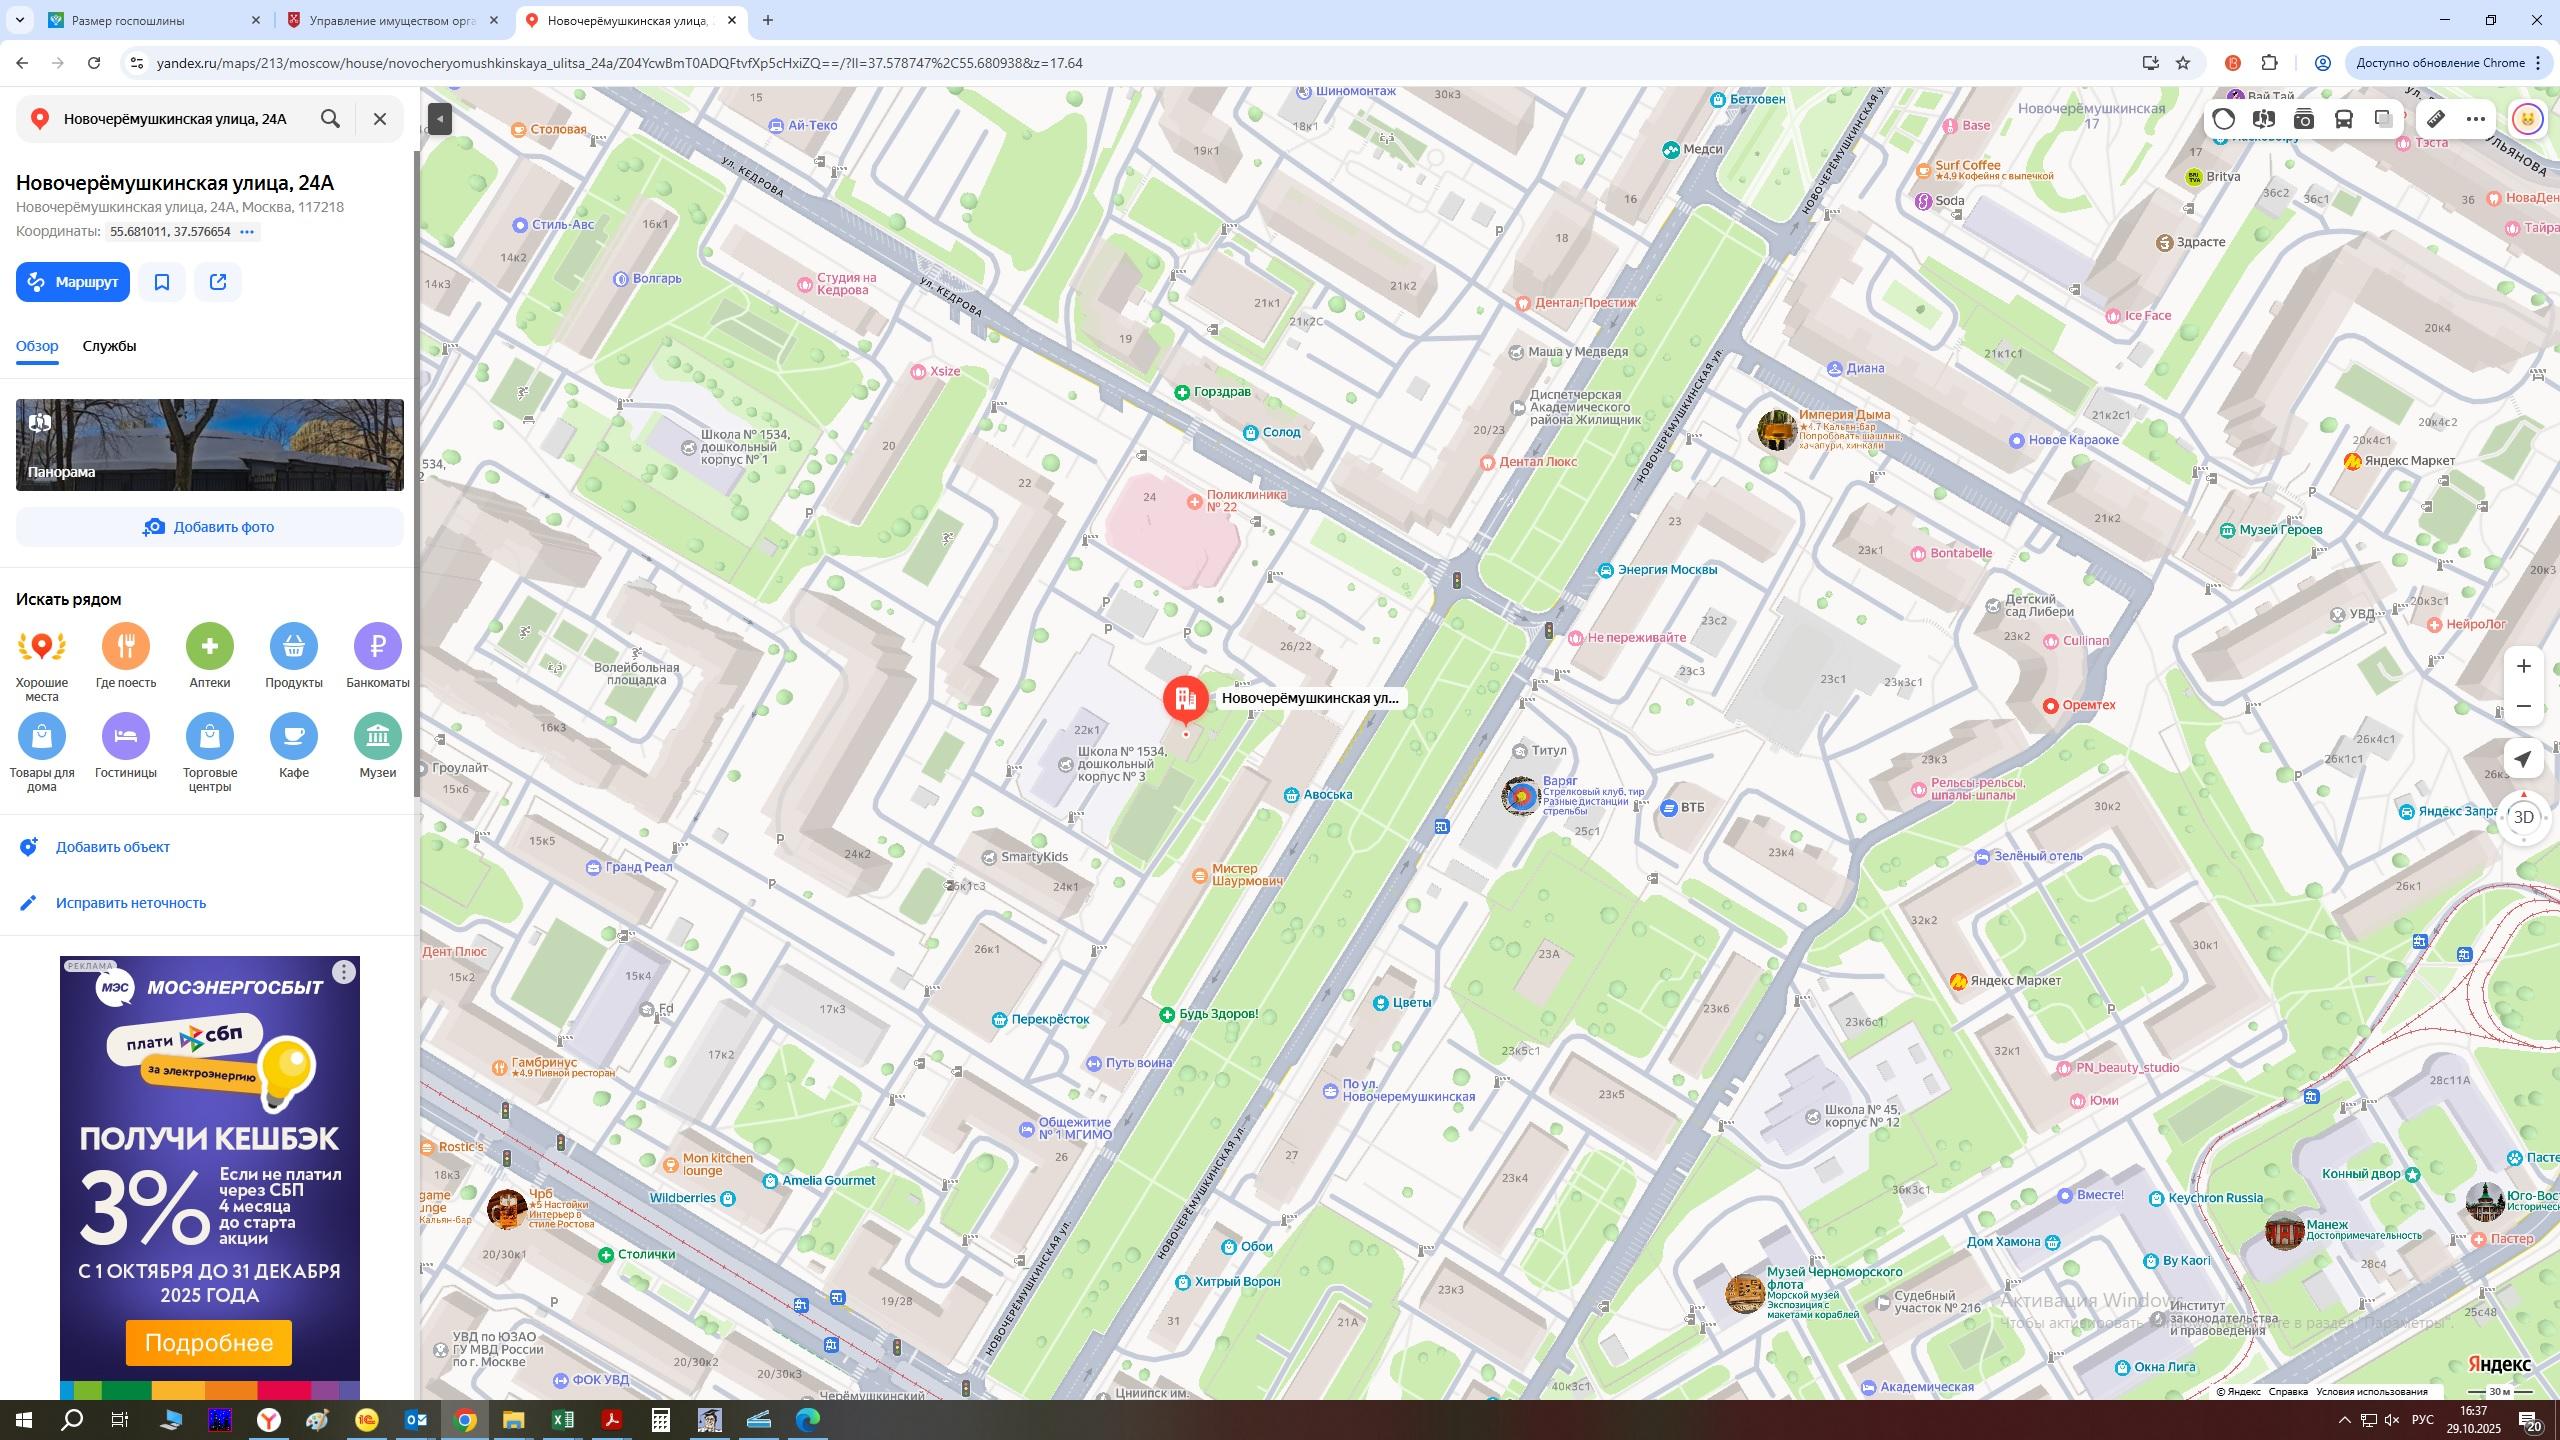This screenshot has width=2560, height=1440.
Task: Expand coordinates options with three dots
Action: pyautogui.click(x=247, y=232)
